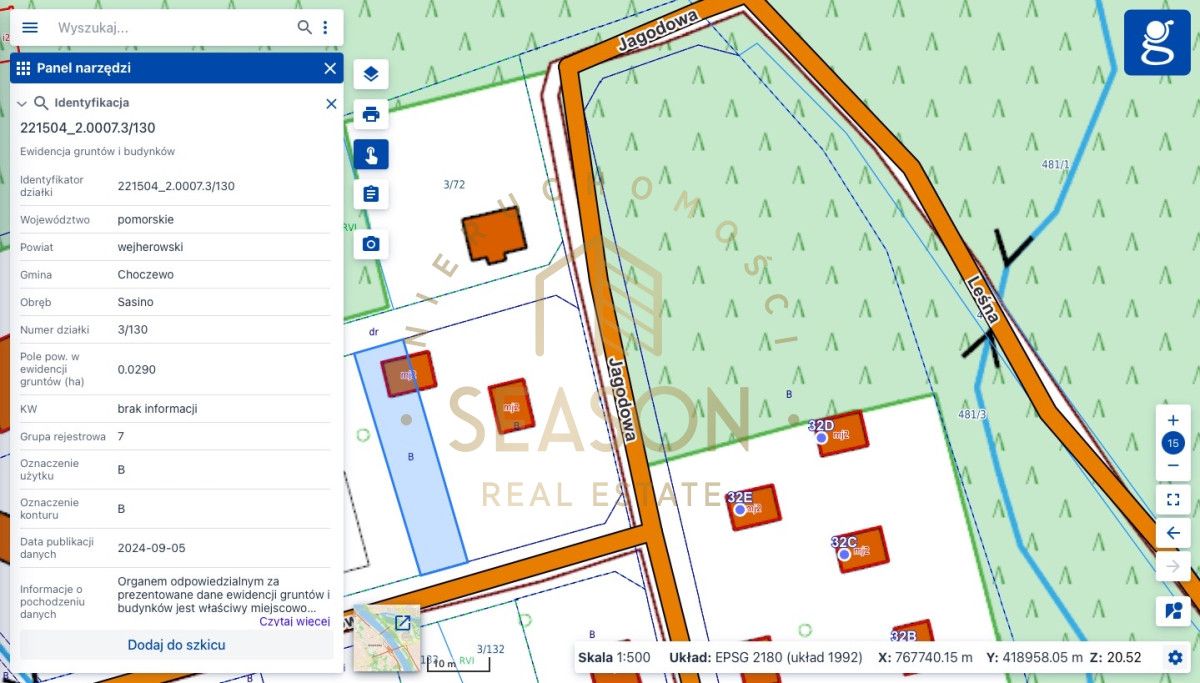1200x683 pixels.
Task: Click the Leśna street label
Action: click(x=984, y=298)
